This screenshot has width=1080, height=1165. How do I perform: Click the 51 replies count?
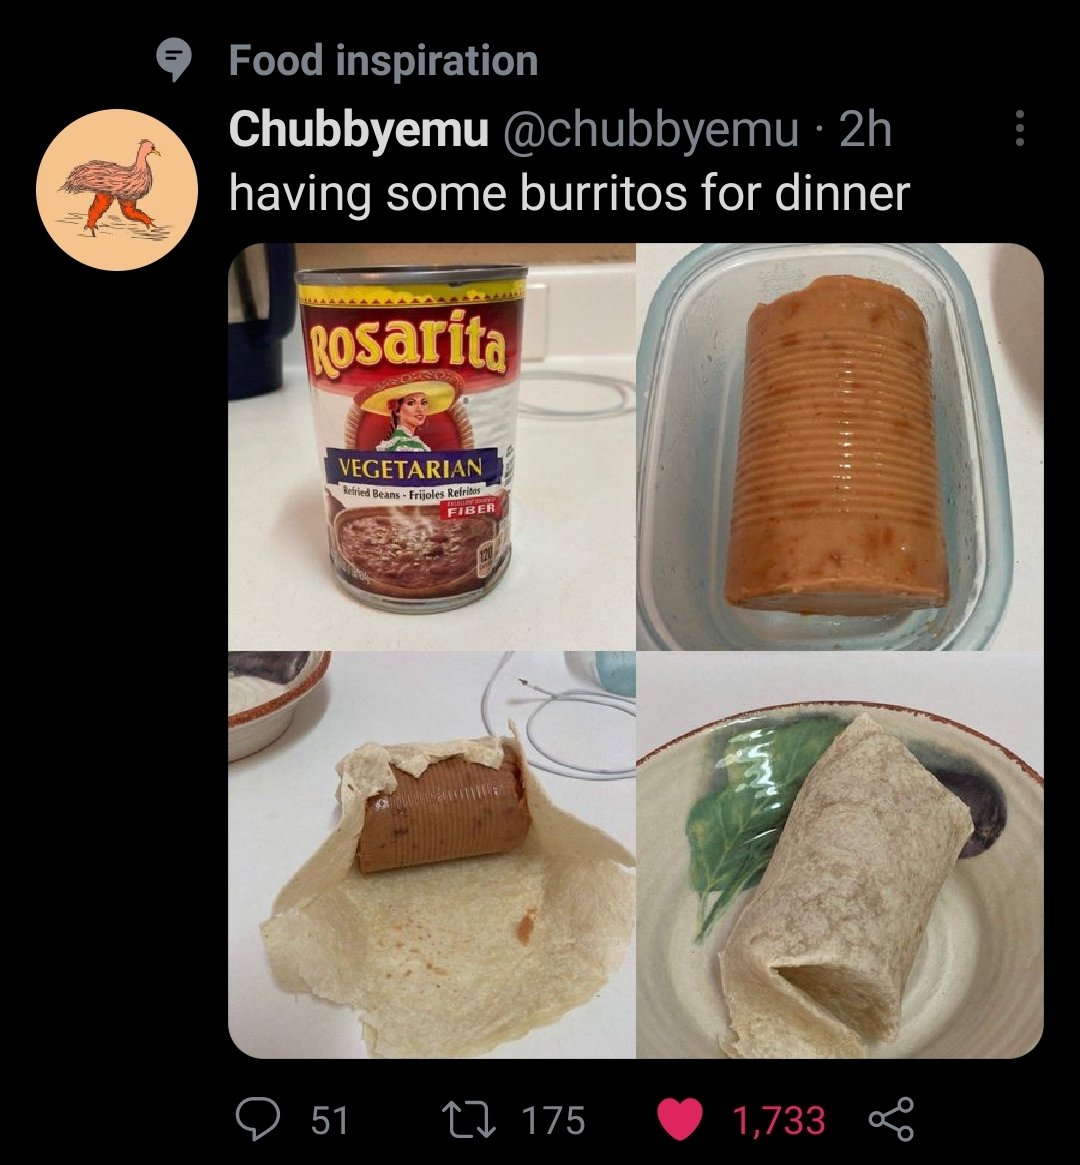tap(329, 1120)
